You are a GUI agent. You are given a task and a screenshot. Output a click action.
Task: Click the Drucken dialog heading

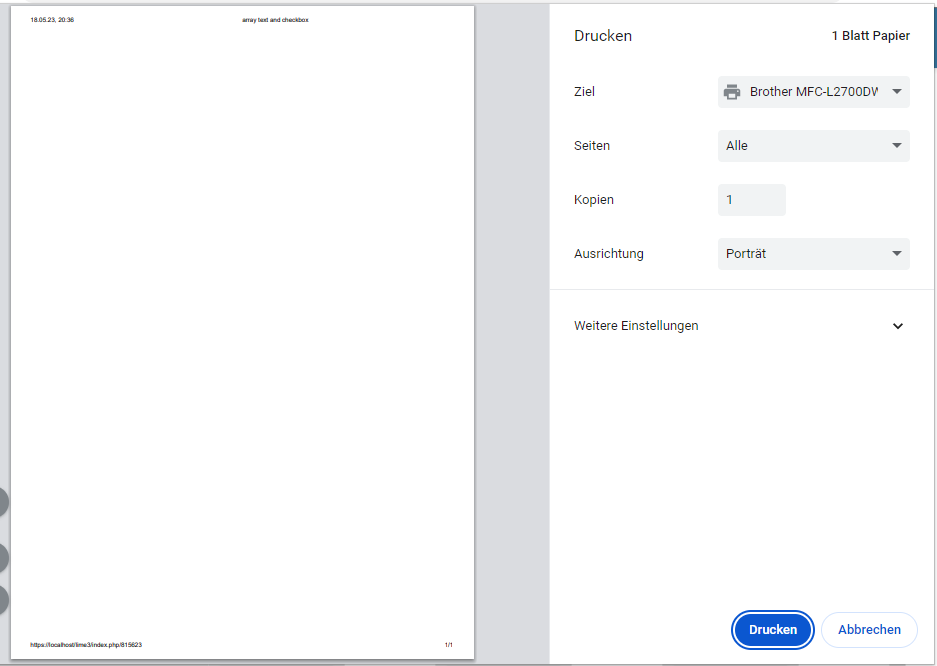(x=603, y=36)
